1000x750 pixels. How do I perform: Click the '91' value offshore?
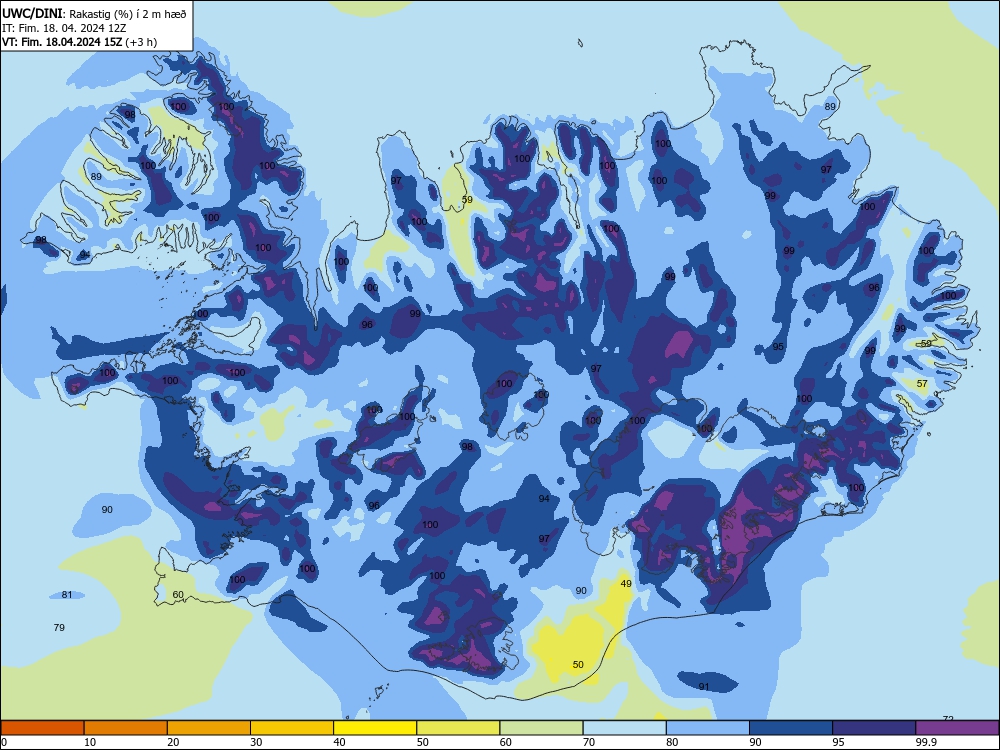click(704, 687)
